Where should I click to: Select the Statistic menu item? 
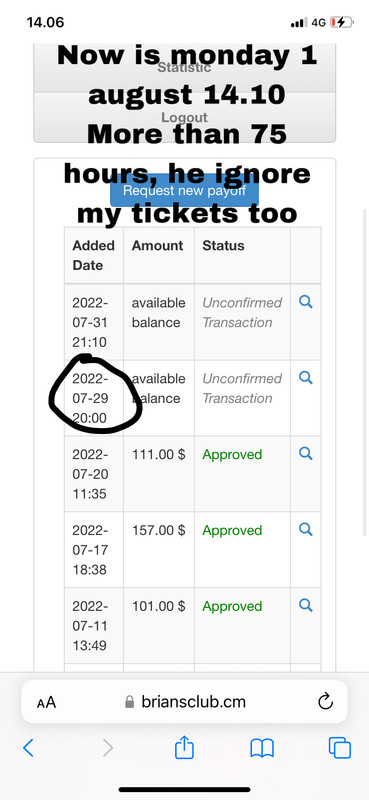184,67
